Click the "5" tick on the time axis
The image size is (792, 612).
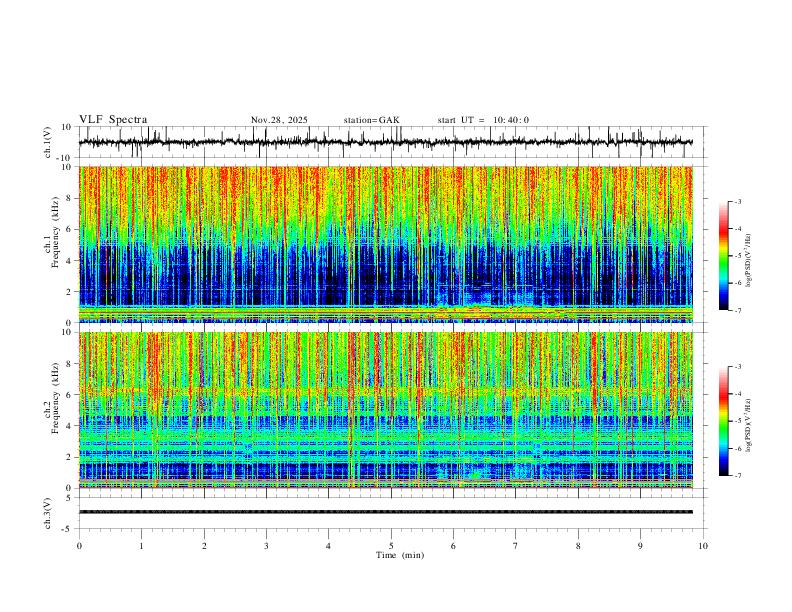pyautogui.click(x=391, y=546)
